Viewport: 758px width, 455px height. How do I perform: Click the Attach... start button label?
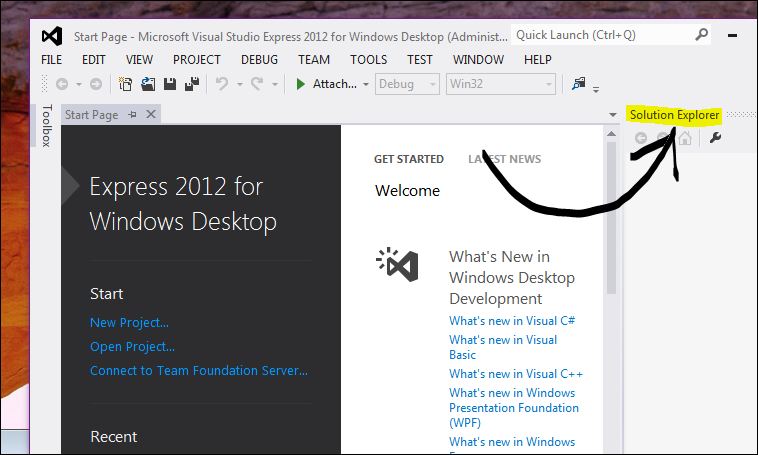click(x=335, y=84)
